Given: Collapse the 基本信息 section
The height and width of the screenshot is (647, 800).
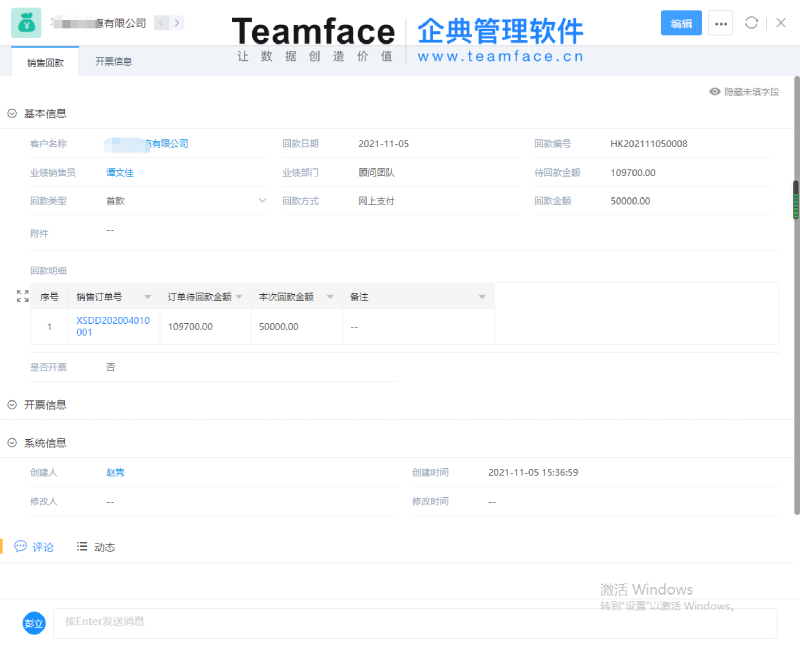Looking at the screenshot, I should coord(12,113).
